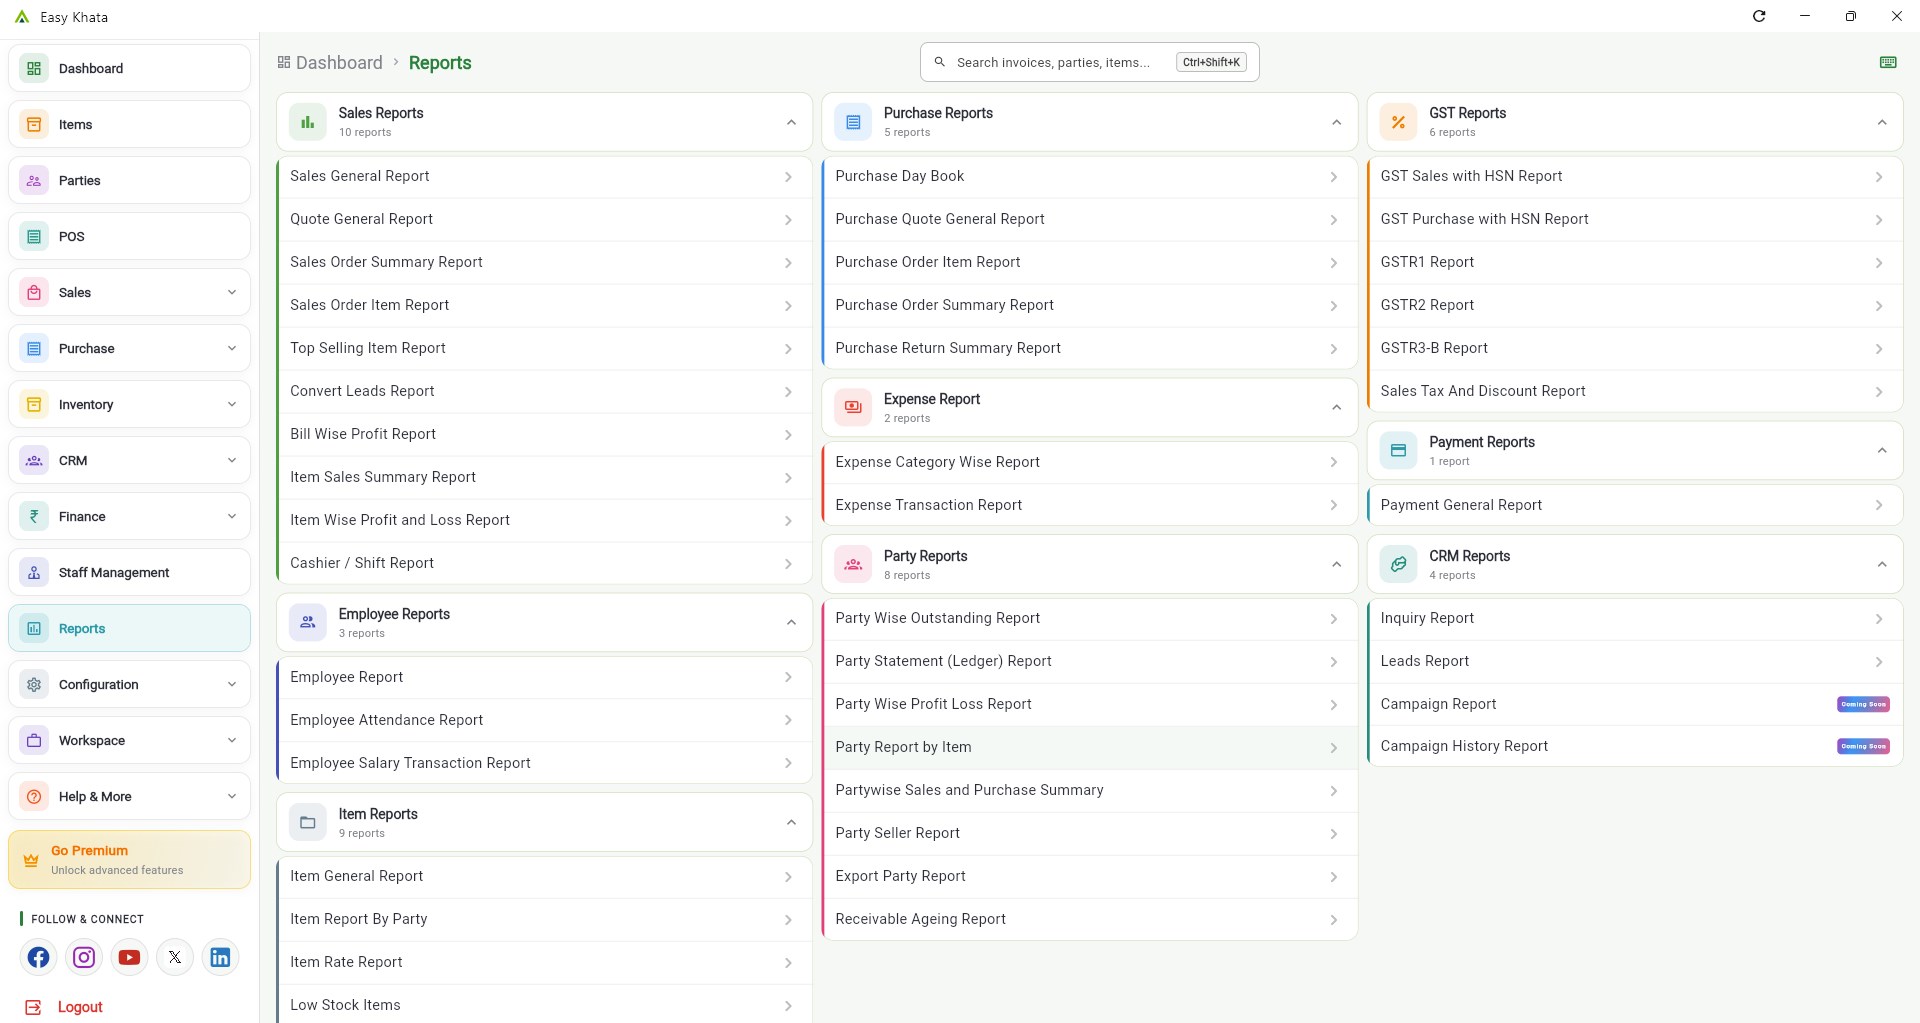The height and width of the screenshot is (1023, 1920).
Task: Click the Payment Reports card icon
Action: [x=1398, y=450]
